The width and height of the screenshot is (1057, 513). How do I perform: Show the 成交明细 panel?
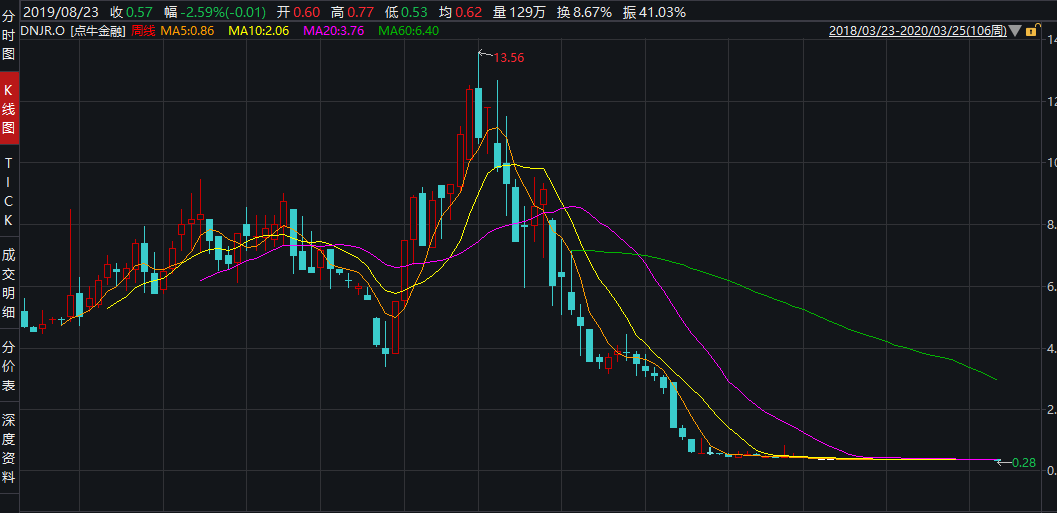coord(9,283)
